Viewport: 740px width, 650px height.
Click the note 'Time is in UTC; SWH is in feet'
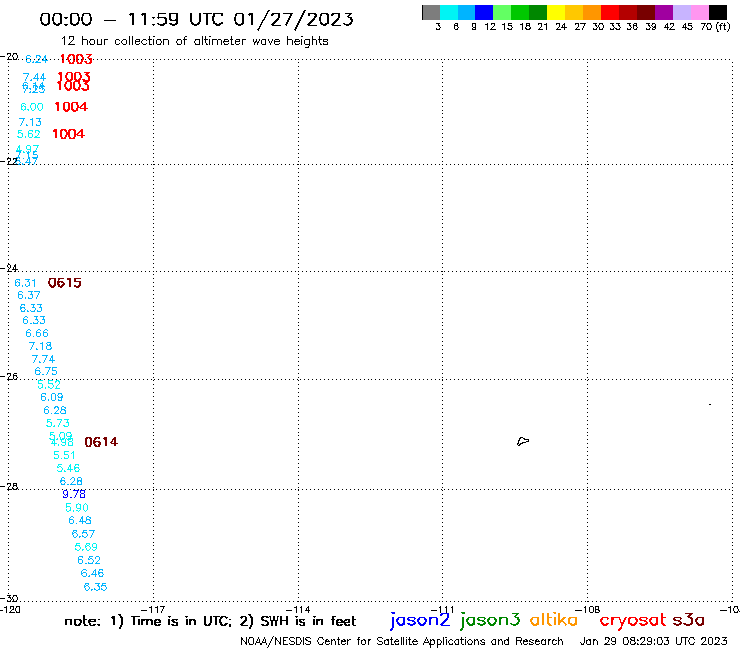[210, 621]
